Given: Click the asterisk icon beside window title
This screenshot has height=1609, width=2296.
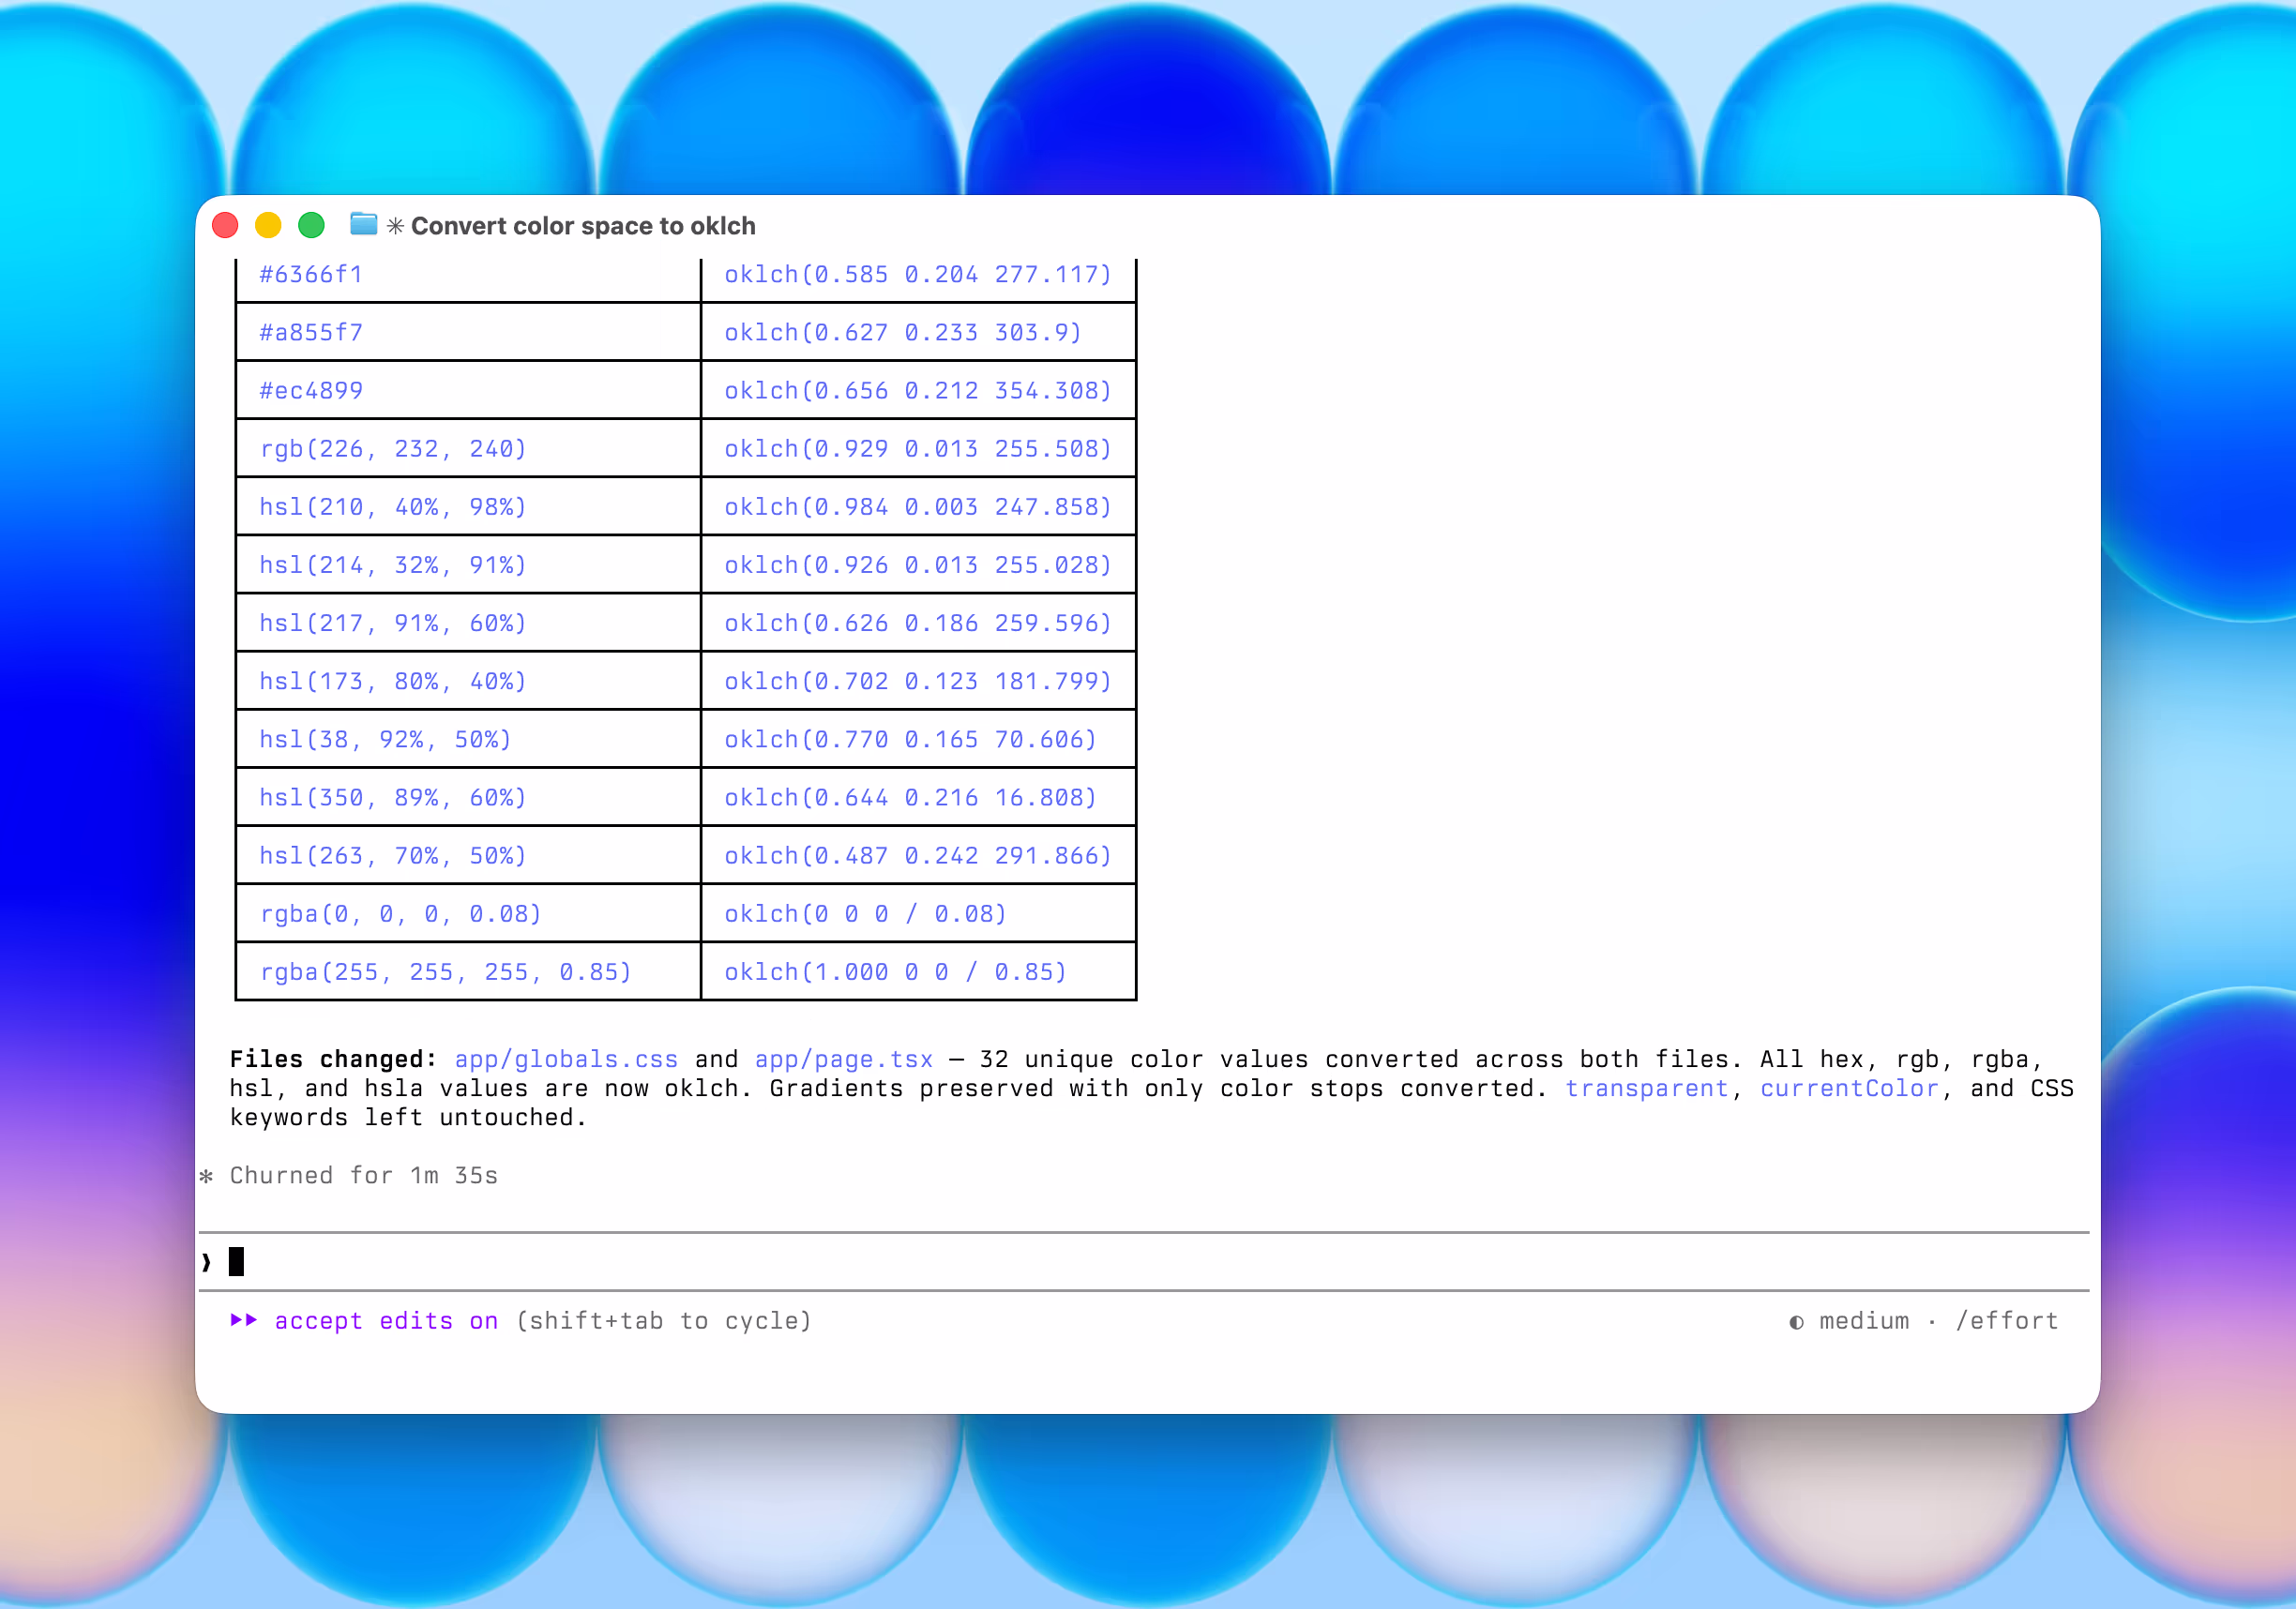Looking at the screenshot, I should (x=396, y=226).
